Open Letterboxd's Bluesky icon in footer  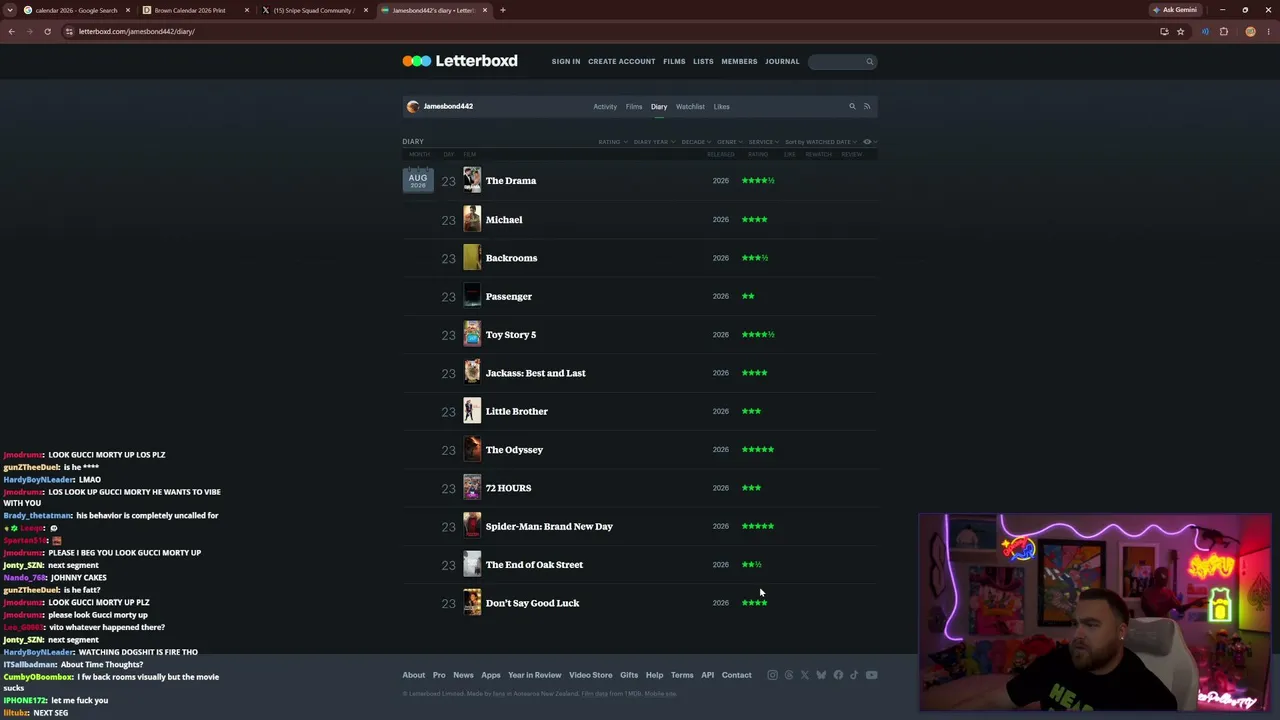[x=821, y=675]
